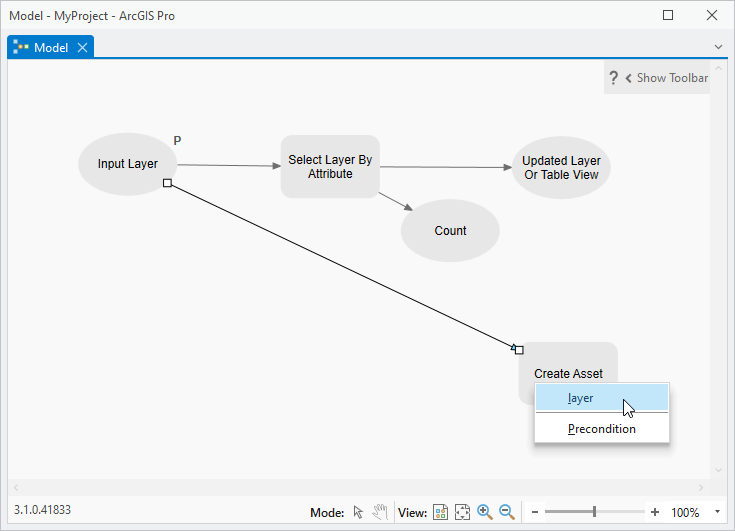Close the Model tab
The width and height of the screenshot is (735, 531).
click(x=83, y=48)
